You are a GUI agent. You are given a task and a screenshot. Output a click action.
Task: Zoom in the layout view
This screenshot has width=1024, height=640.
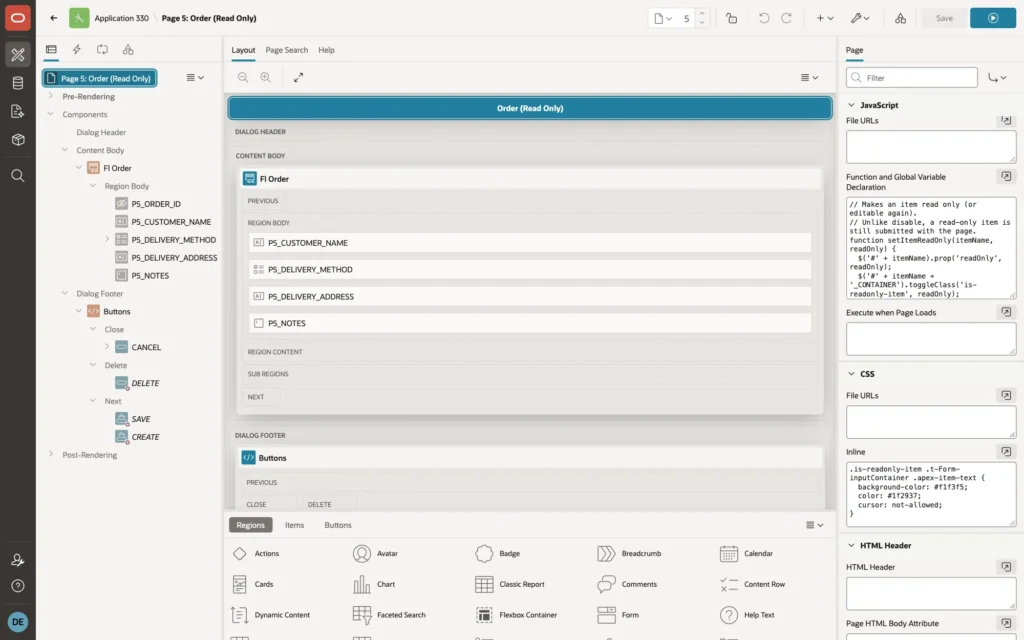click(x=265, y=77)
